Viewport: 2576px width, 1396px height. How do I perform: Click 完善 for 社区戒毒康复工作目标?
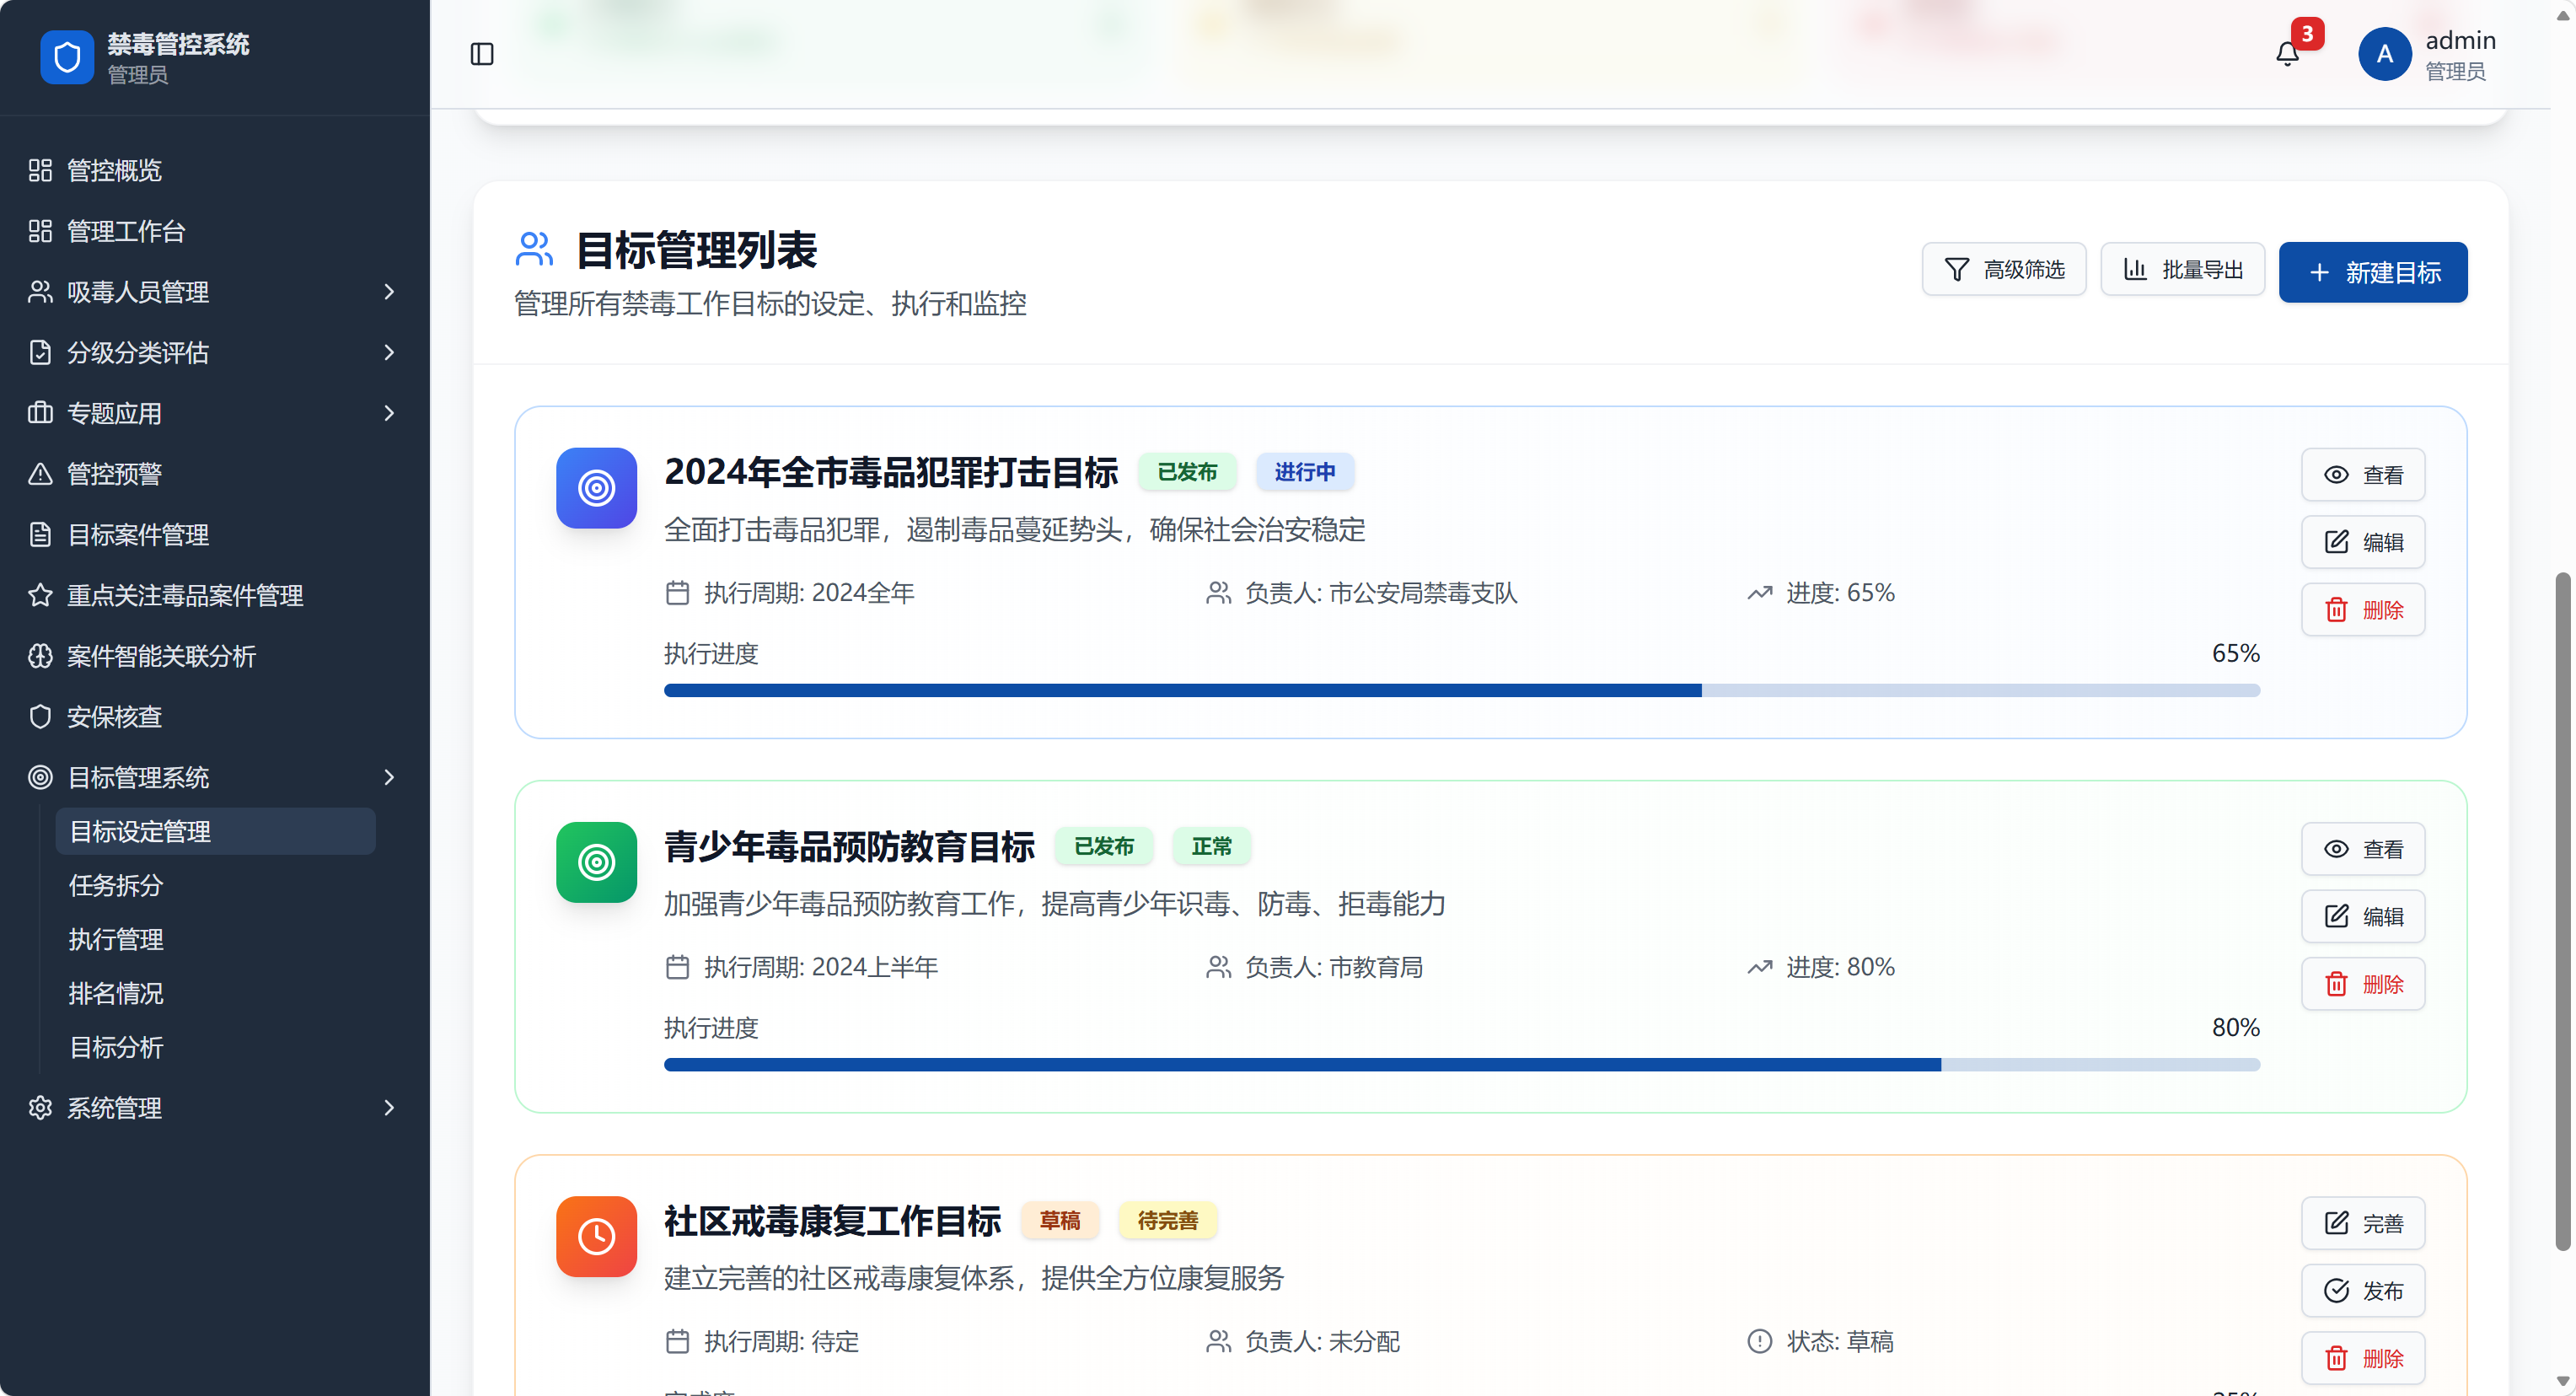(2363, 1223)
